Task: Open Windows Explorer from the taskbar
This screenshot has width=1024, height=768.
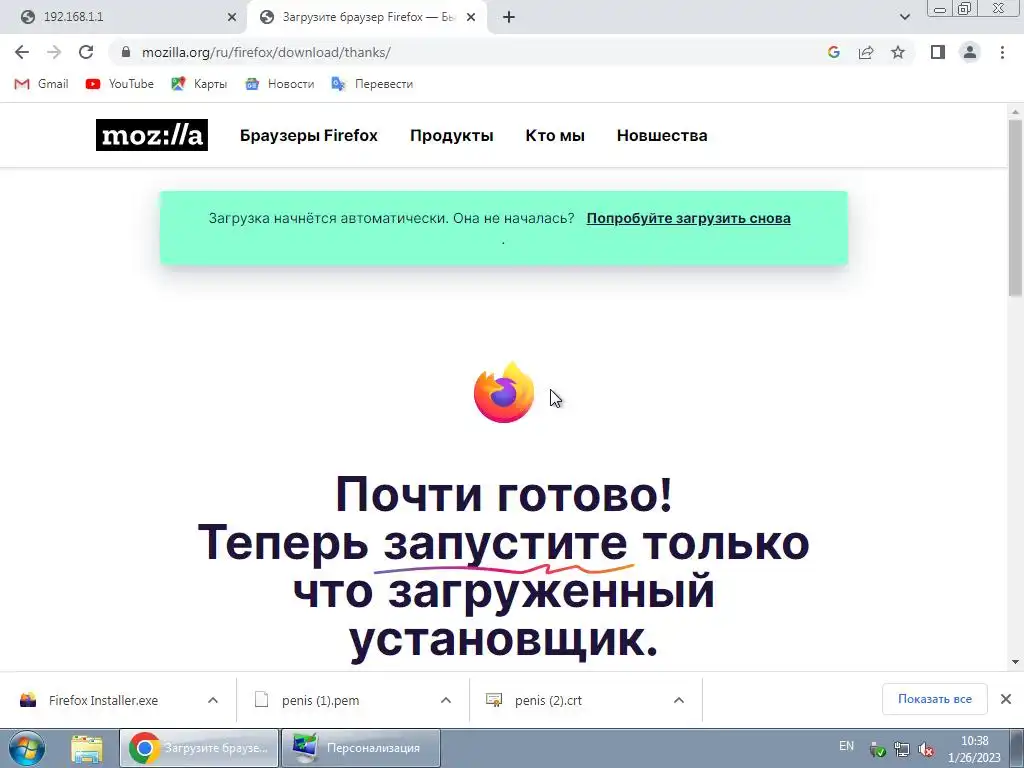Action: pyautogui.click(x=87, y=748)
